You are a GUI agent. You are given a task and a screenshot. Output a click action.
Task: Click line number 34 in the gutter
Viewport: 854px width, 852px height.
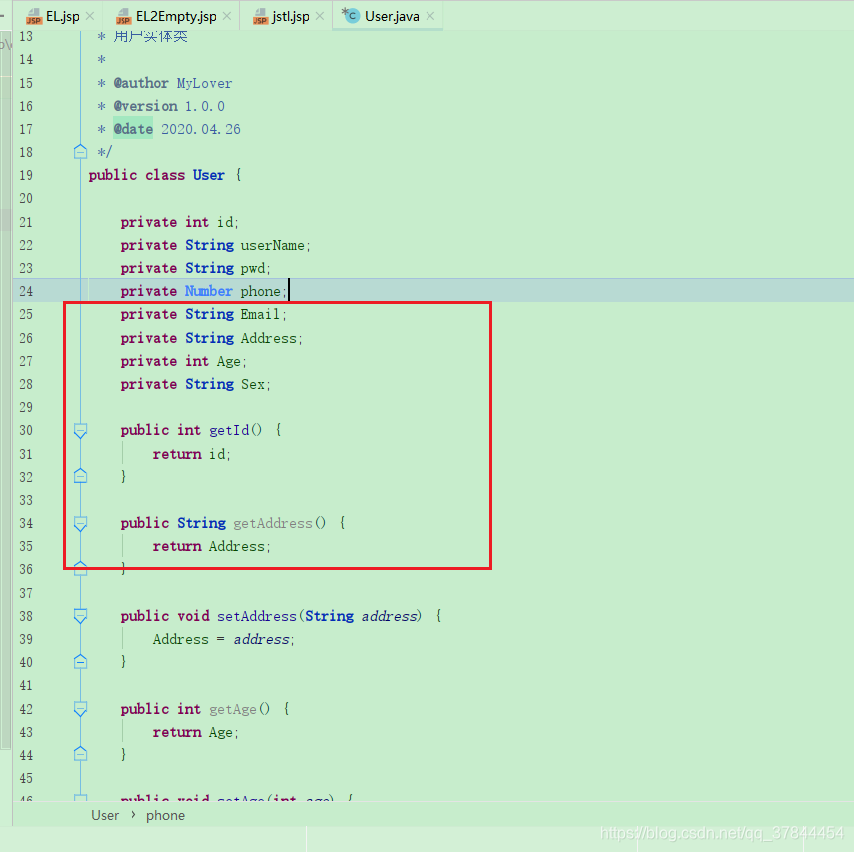pos(26,524)
